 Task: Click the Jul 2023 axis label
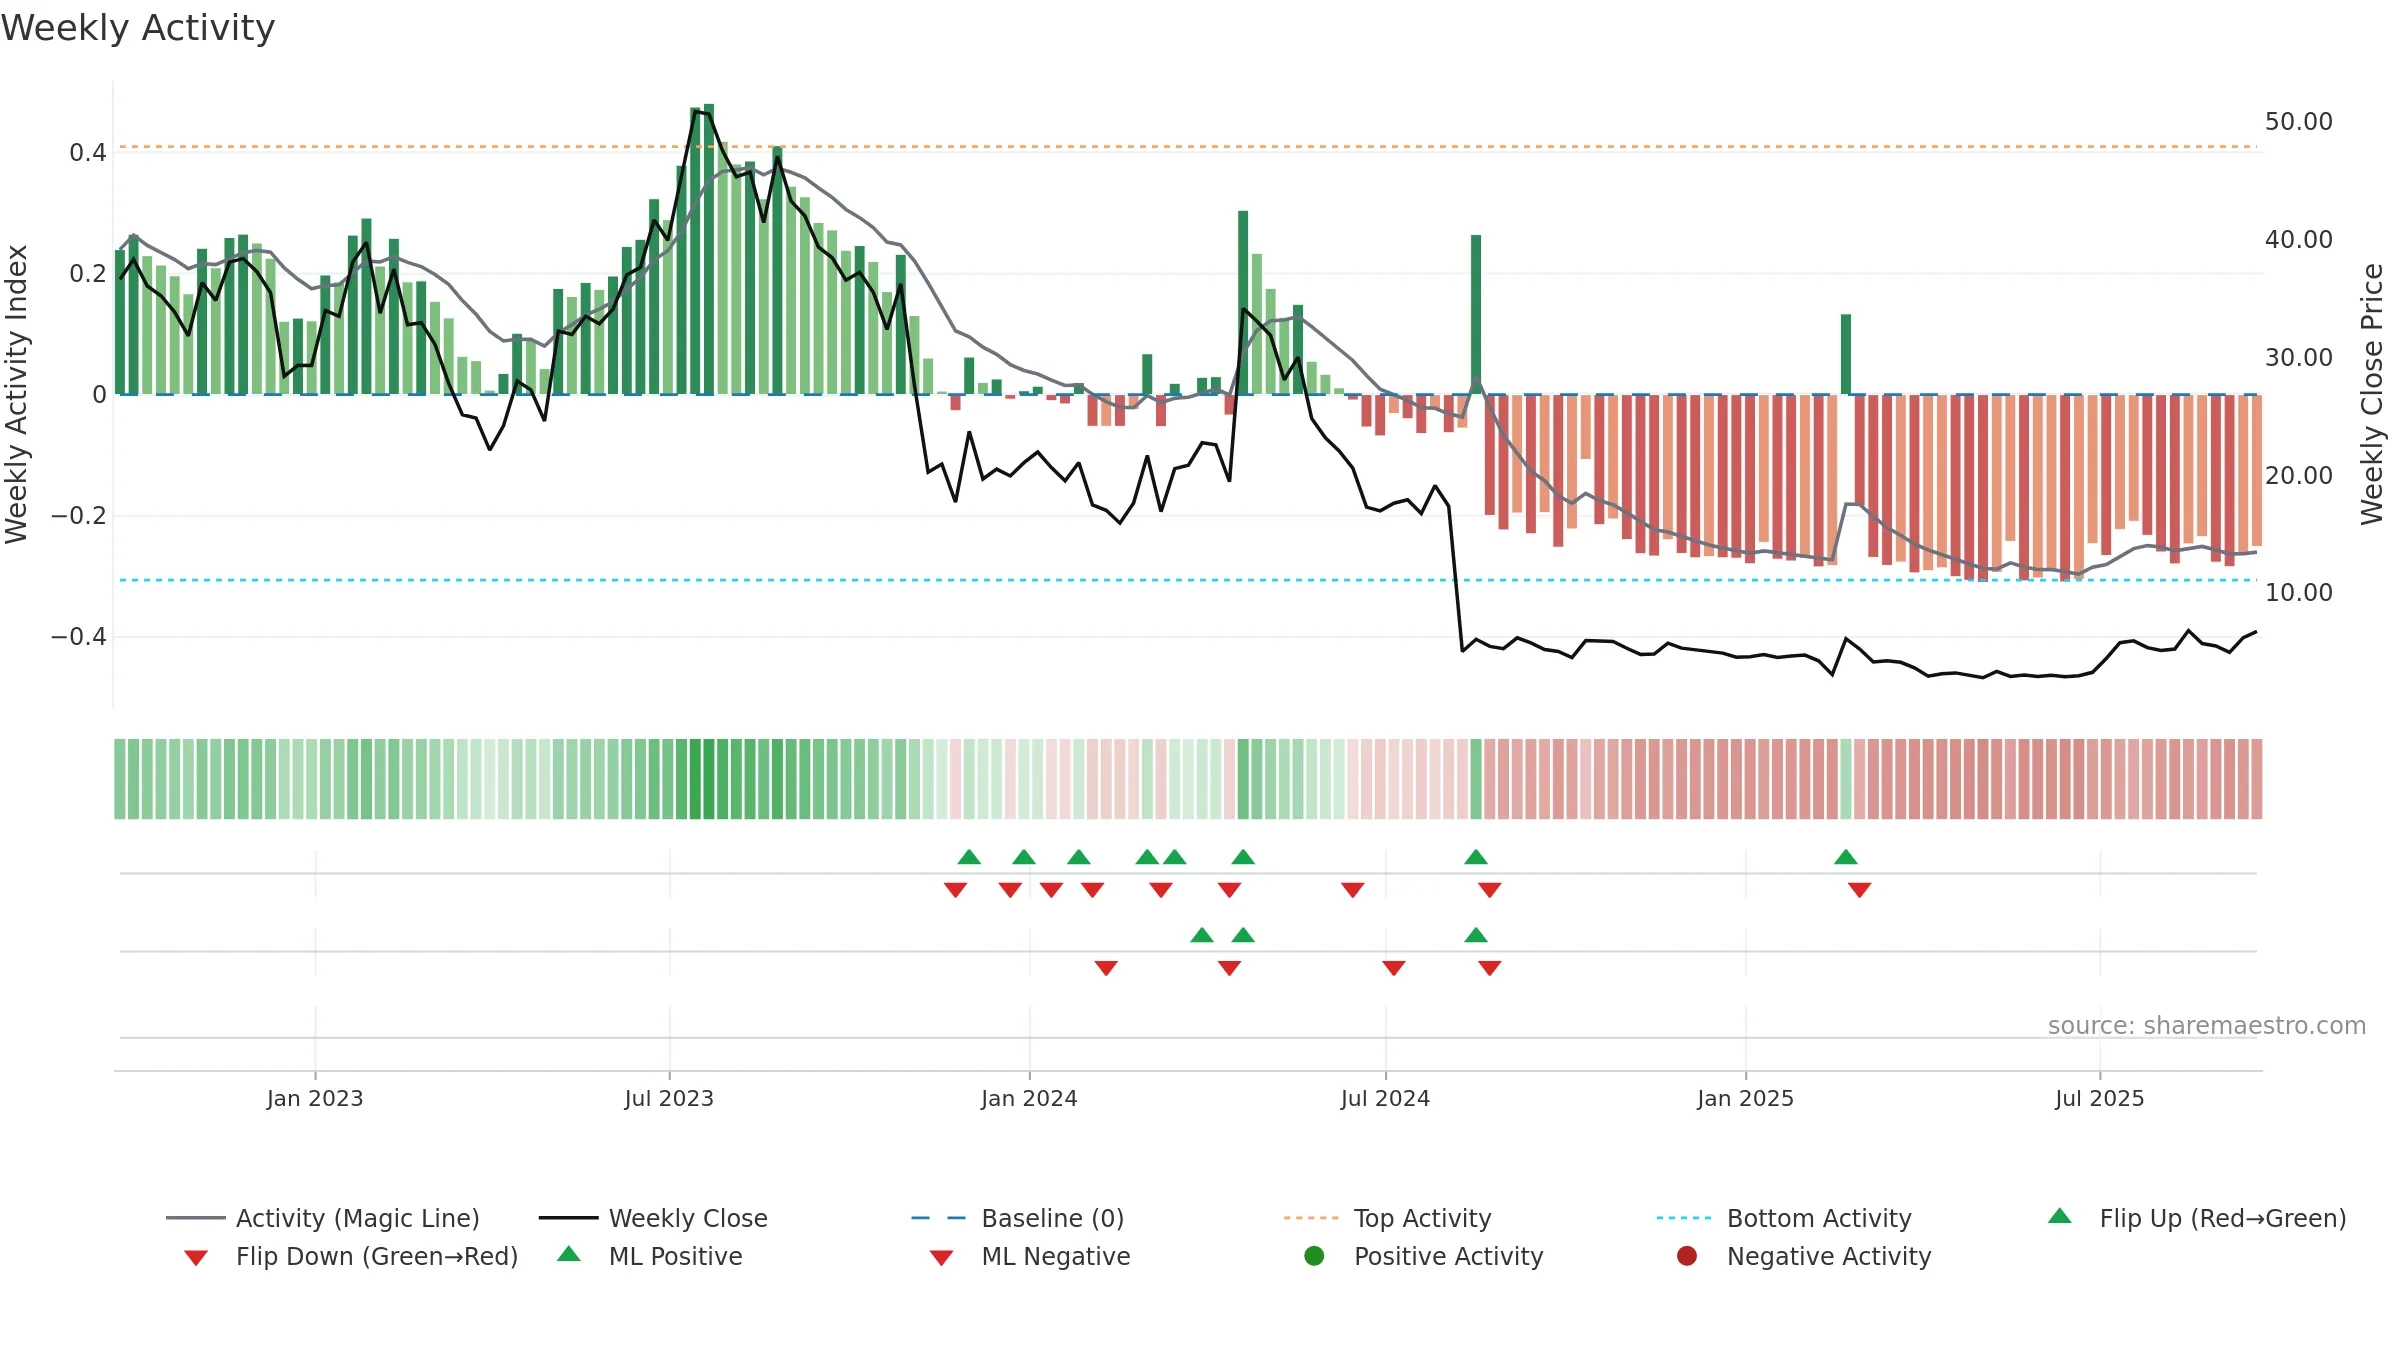(x=669, y=1098)
